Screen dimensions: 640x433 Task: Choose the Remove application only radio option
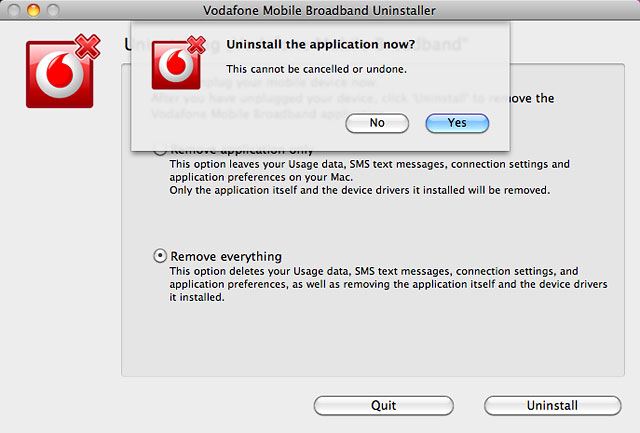click(160, 150)
